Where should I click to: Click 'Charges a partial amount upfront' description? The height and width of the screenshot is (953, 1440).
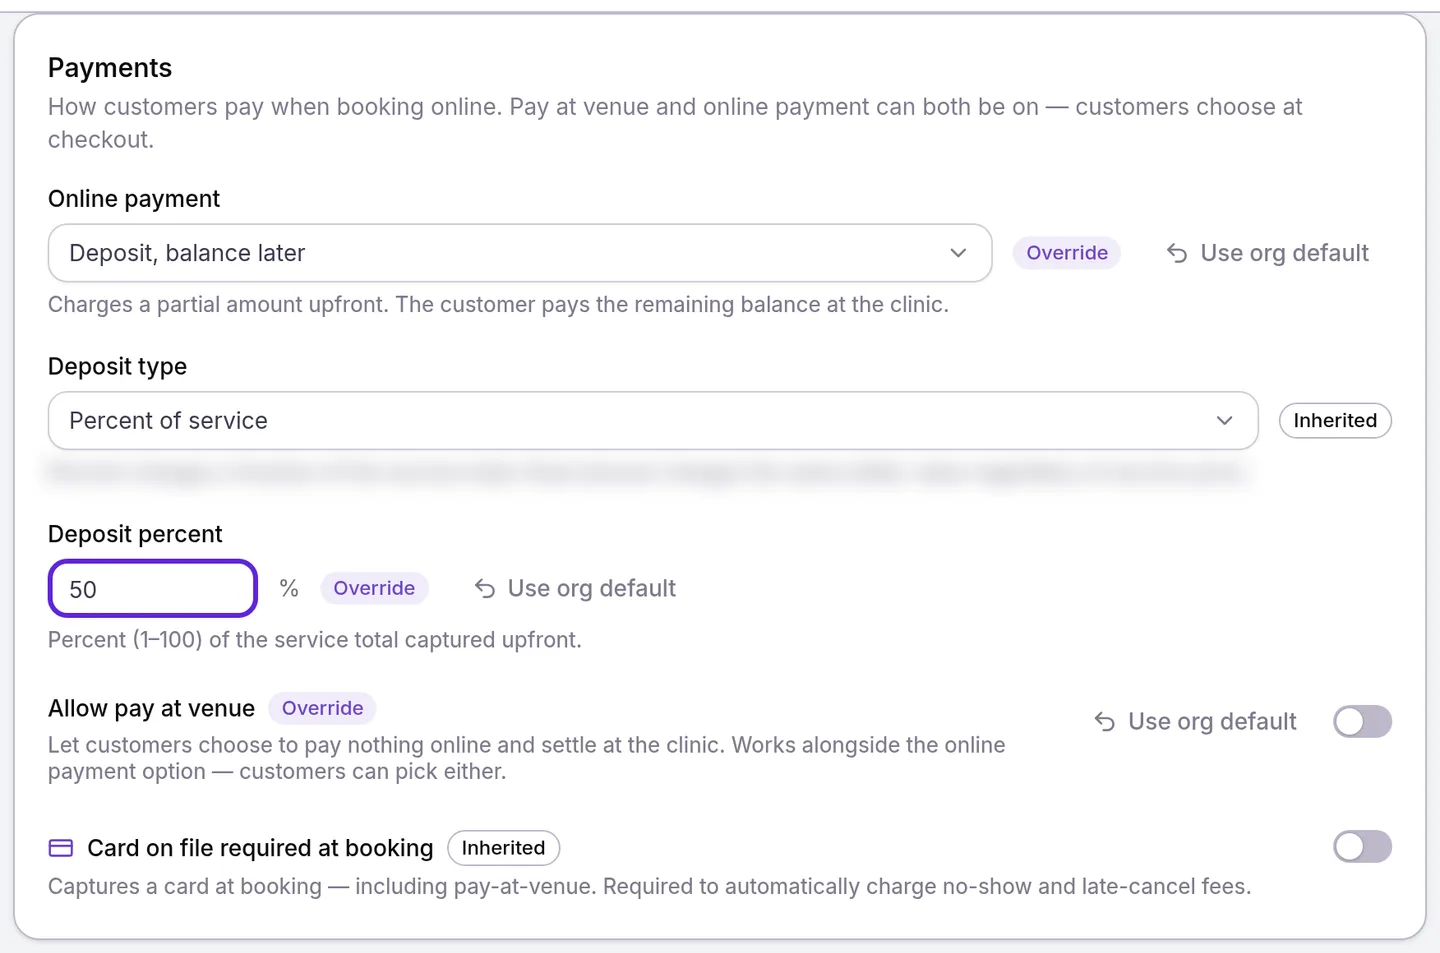498,305
